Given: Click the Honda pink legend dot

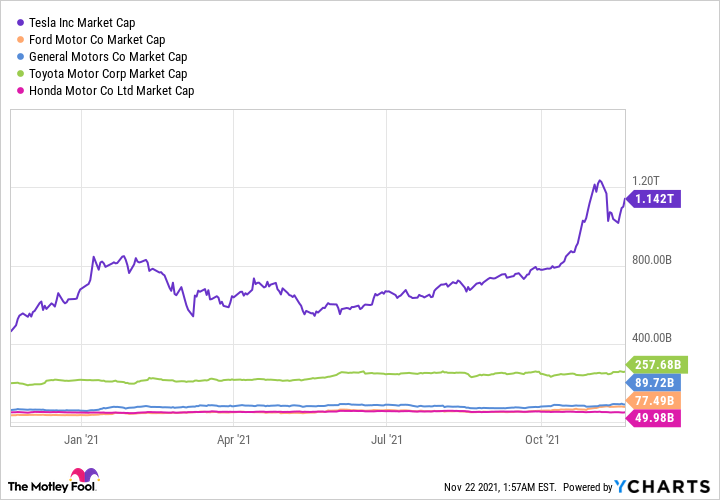Looking at the screenshot, I should [20, 91].
